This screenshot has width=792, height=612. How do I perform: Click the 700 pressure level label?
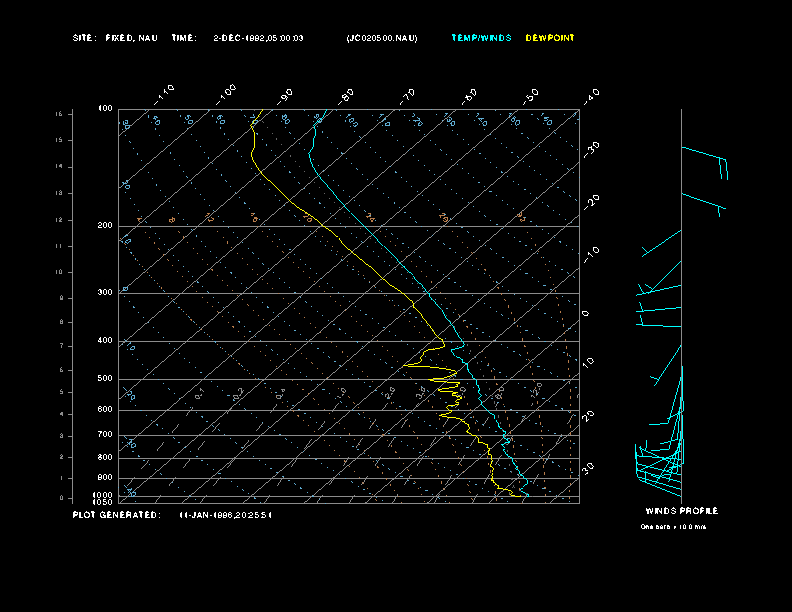pos(105,434)
